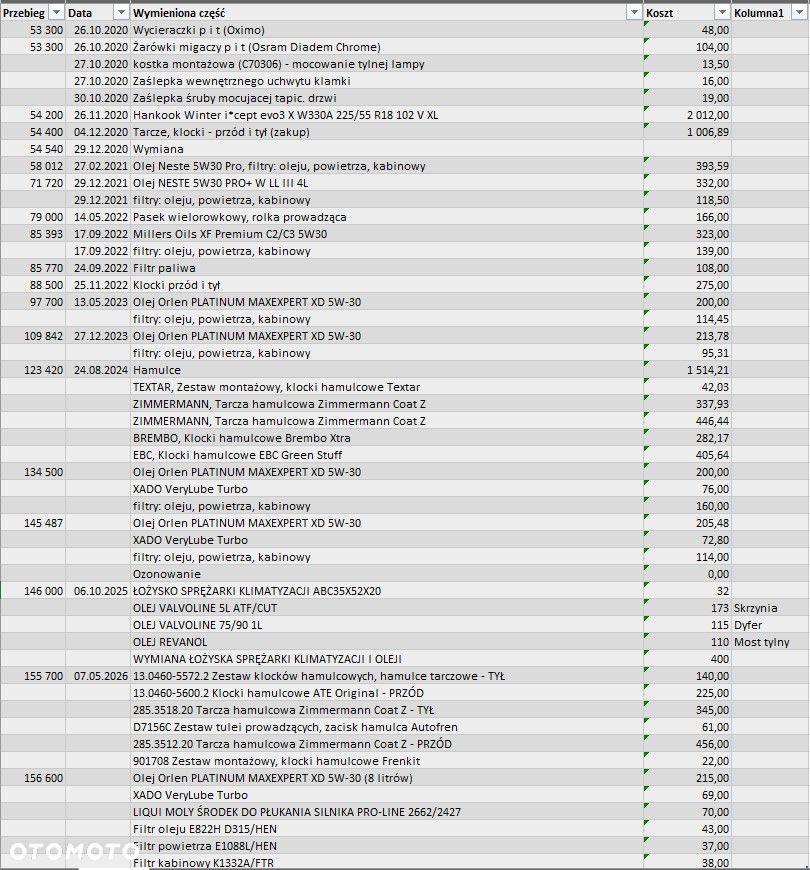Select the Kolumna1 header cell

click(770, 12)
